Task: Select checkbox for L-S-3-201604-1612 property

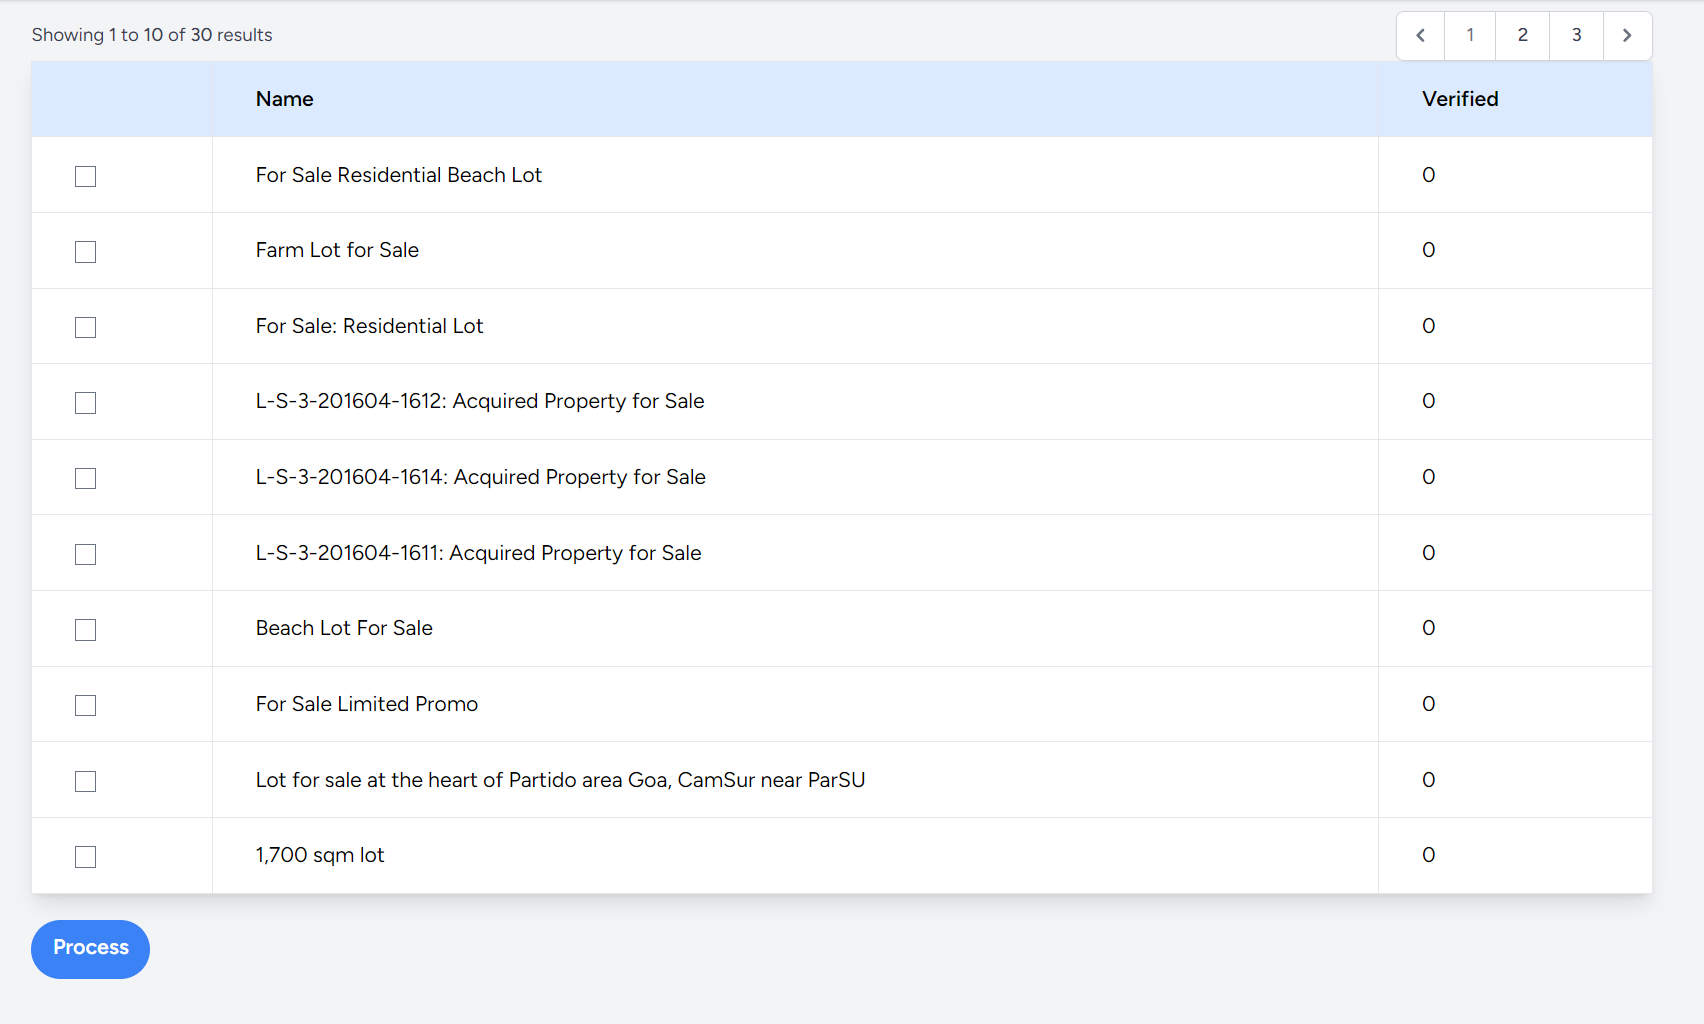Action: click(x=86, y=403)
